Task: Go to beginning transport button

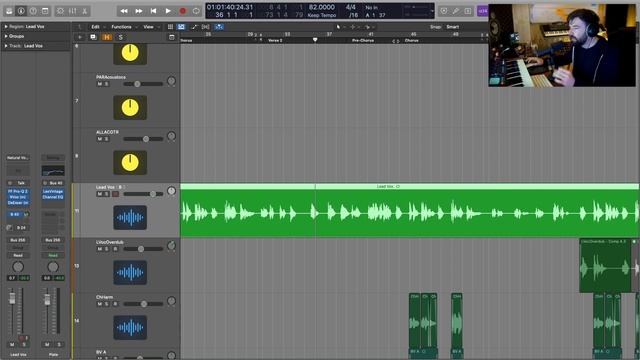Action: pos(153,11)
